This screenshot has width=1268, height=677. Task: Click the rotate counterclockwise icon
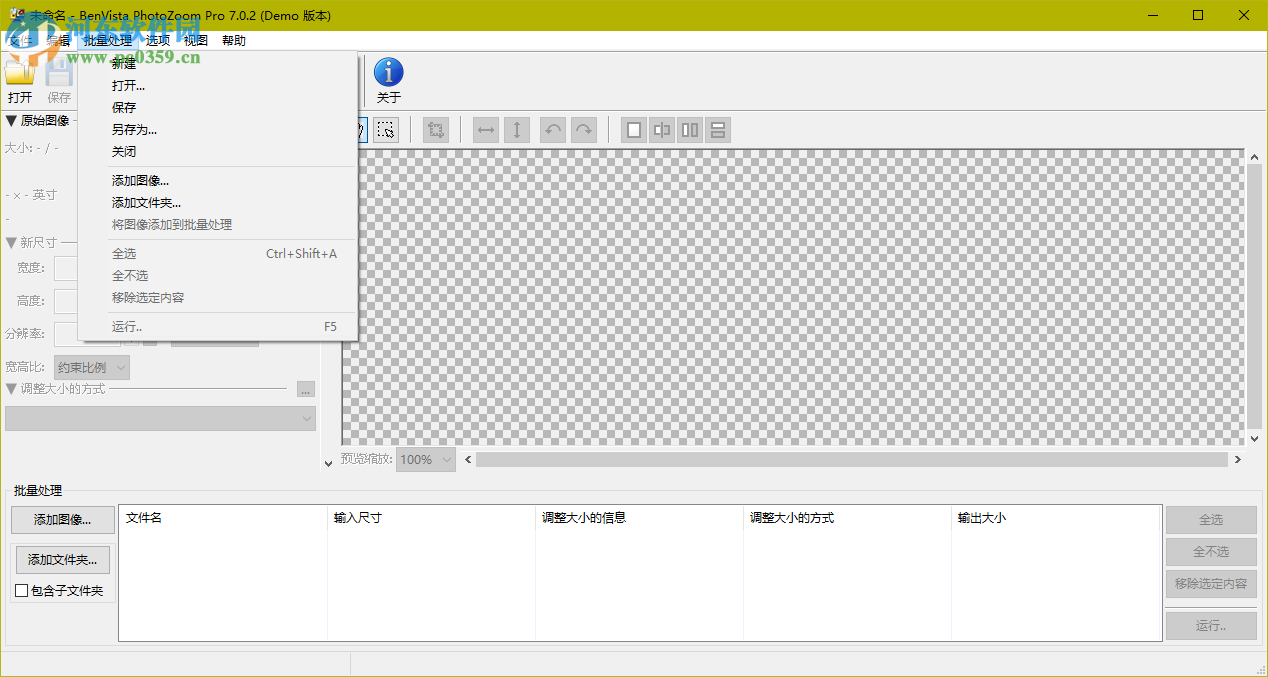552,129
